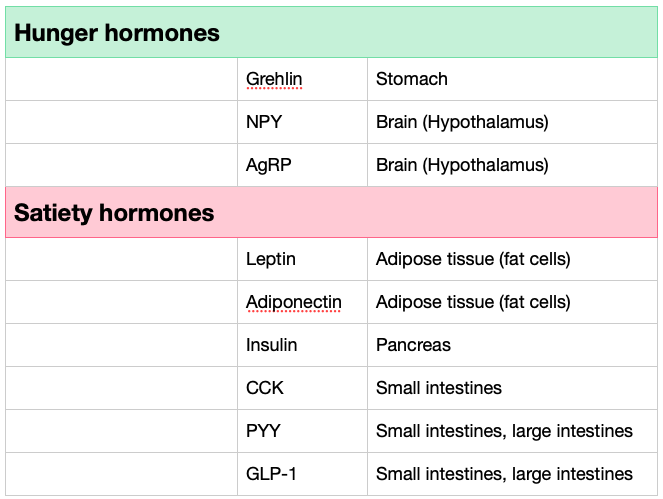
Task: Select the AgRP cell
Action: pyautogui.click(x=302, y=165)
